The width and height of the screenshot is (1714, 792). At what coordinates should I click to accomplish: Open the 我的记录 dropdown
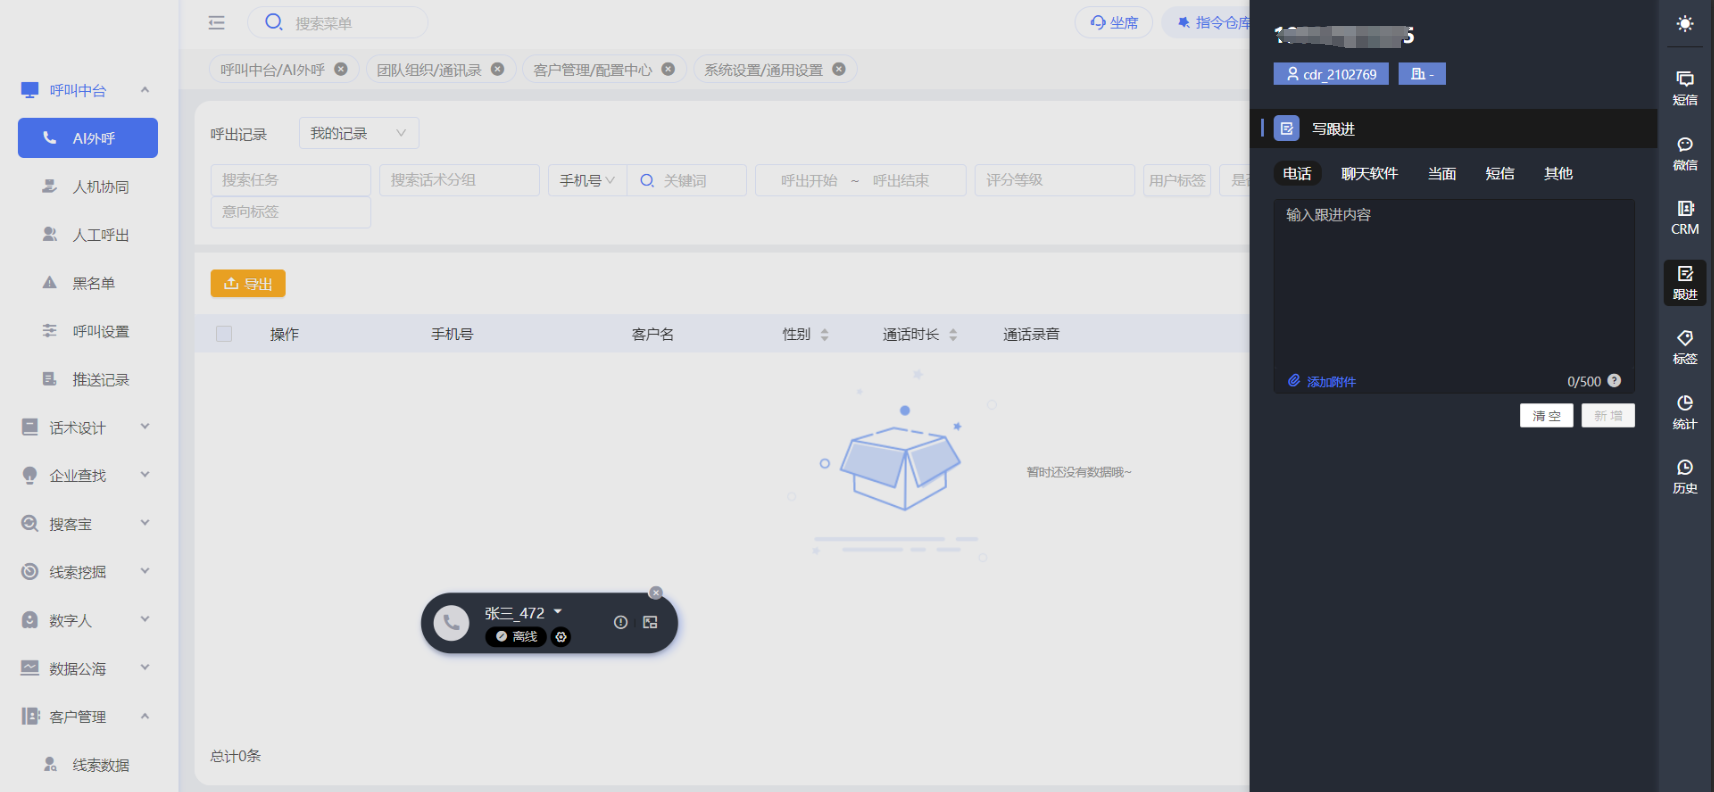coord(358,133)
